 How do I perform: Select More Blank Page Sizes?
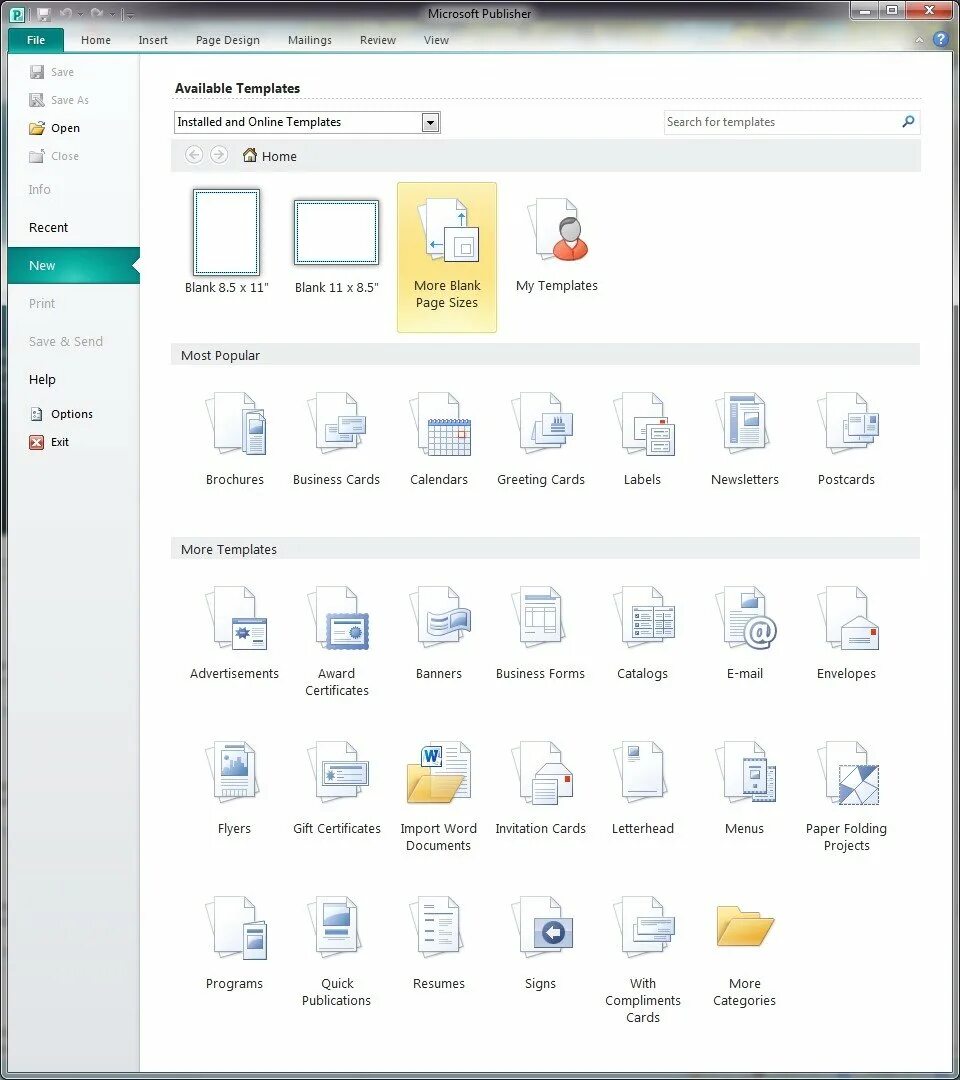[x=447, y=257]
